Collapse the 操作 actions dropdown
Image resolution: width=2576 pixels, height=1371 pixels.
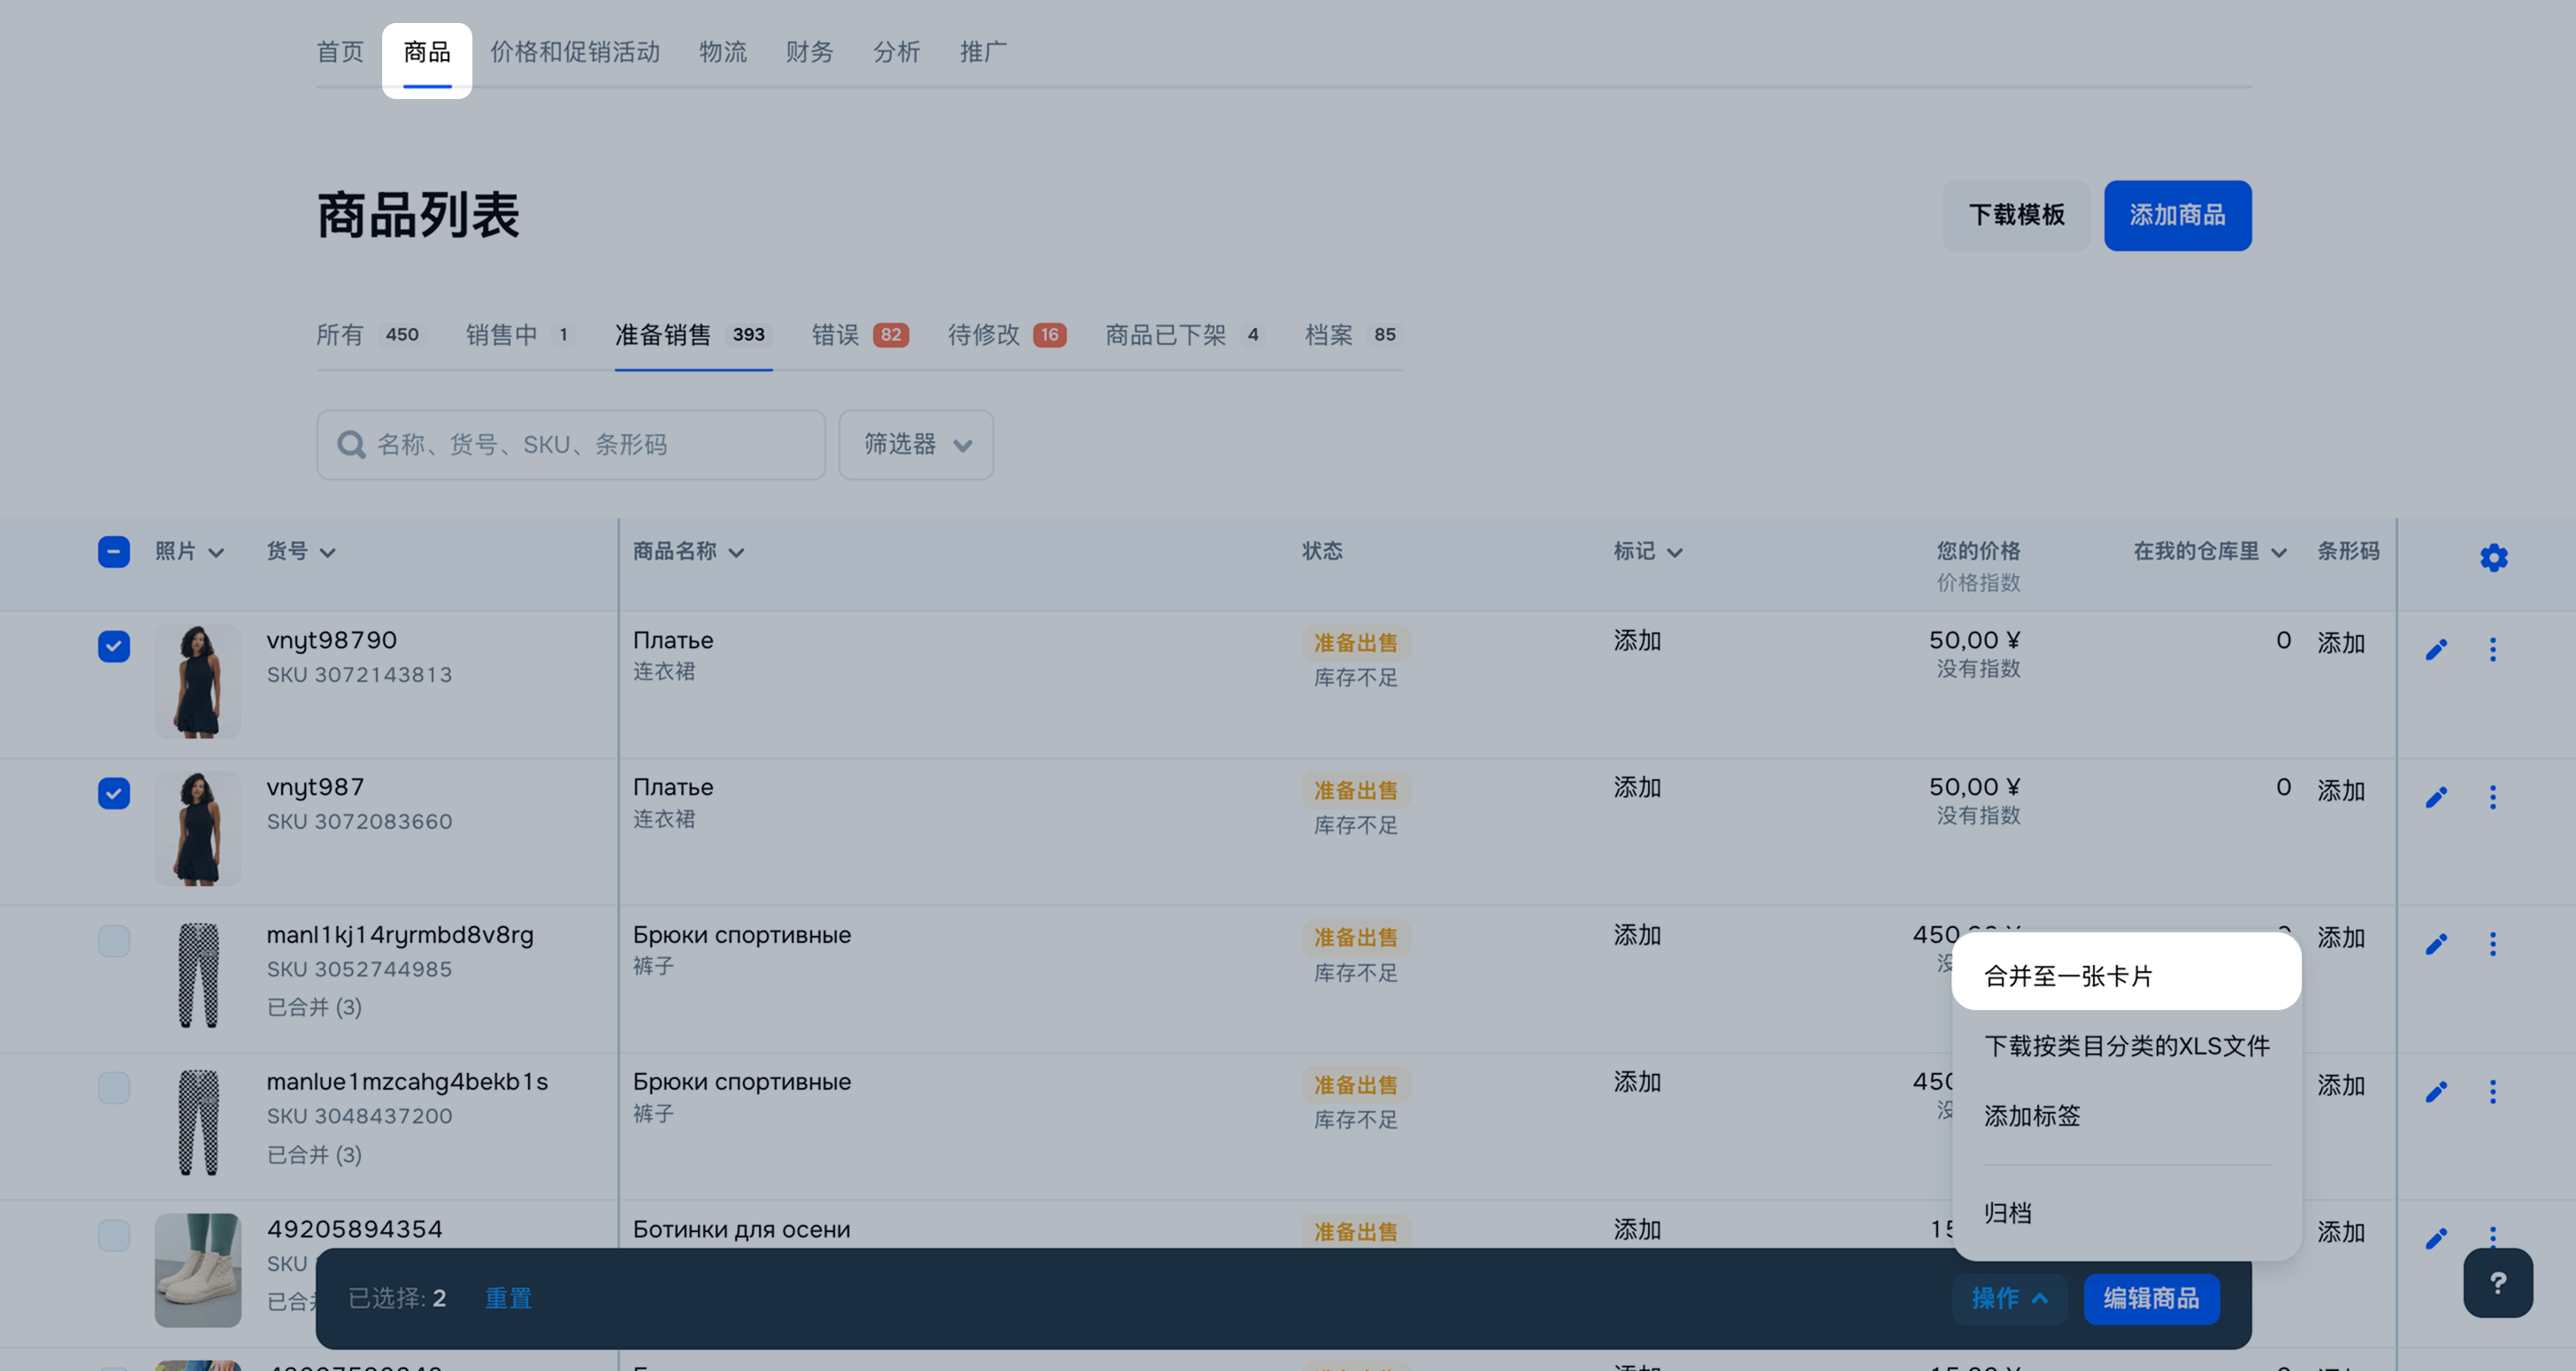click(x=2009, y=1298)
